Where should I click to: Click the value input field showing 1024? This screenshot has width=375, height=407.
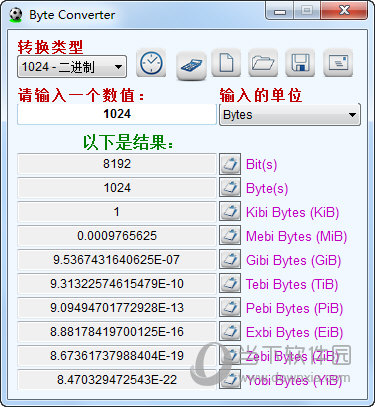[x=117, y=114]
